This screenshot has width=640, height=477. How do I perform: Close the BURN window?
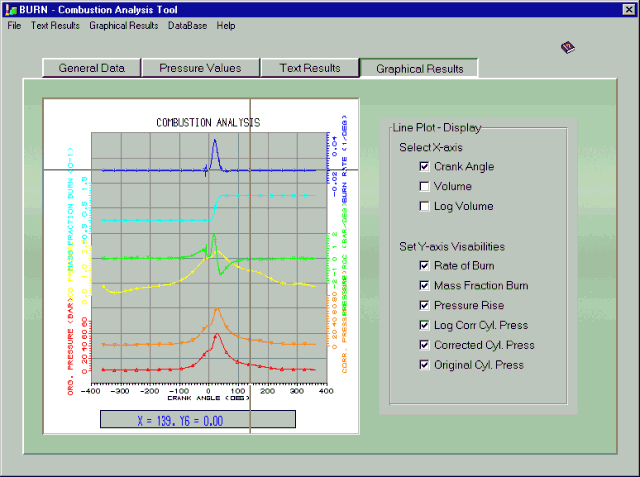coord(629,9)
